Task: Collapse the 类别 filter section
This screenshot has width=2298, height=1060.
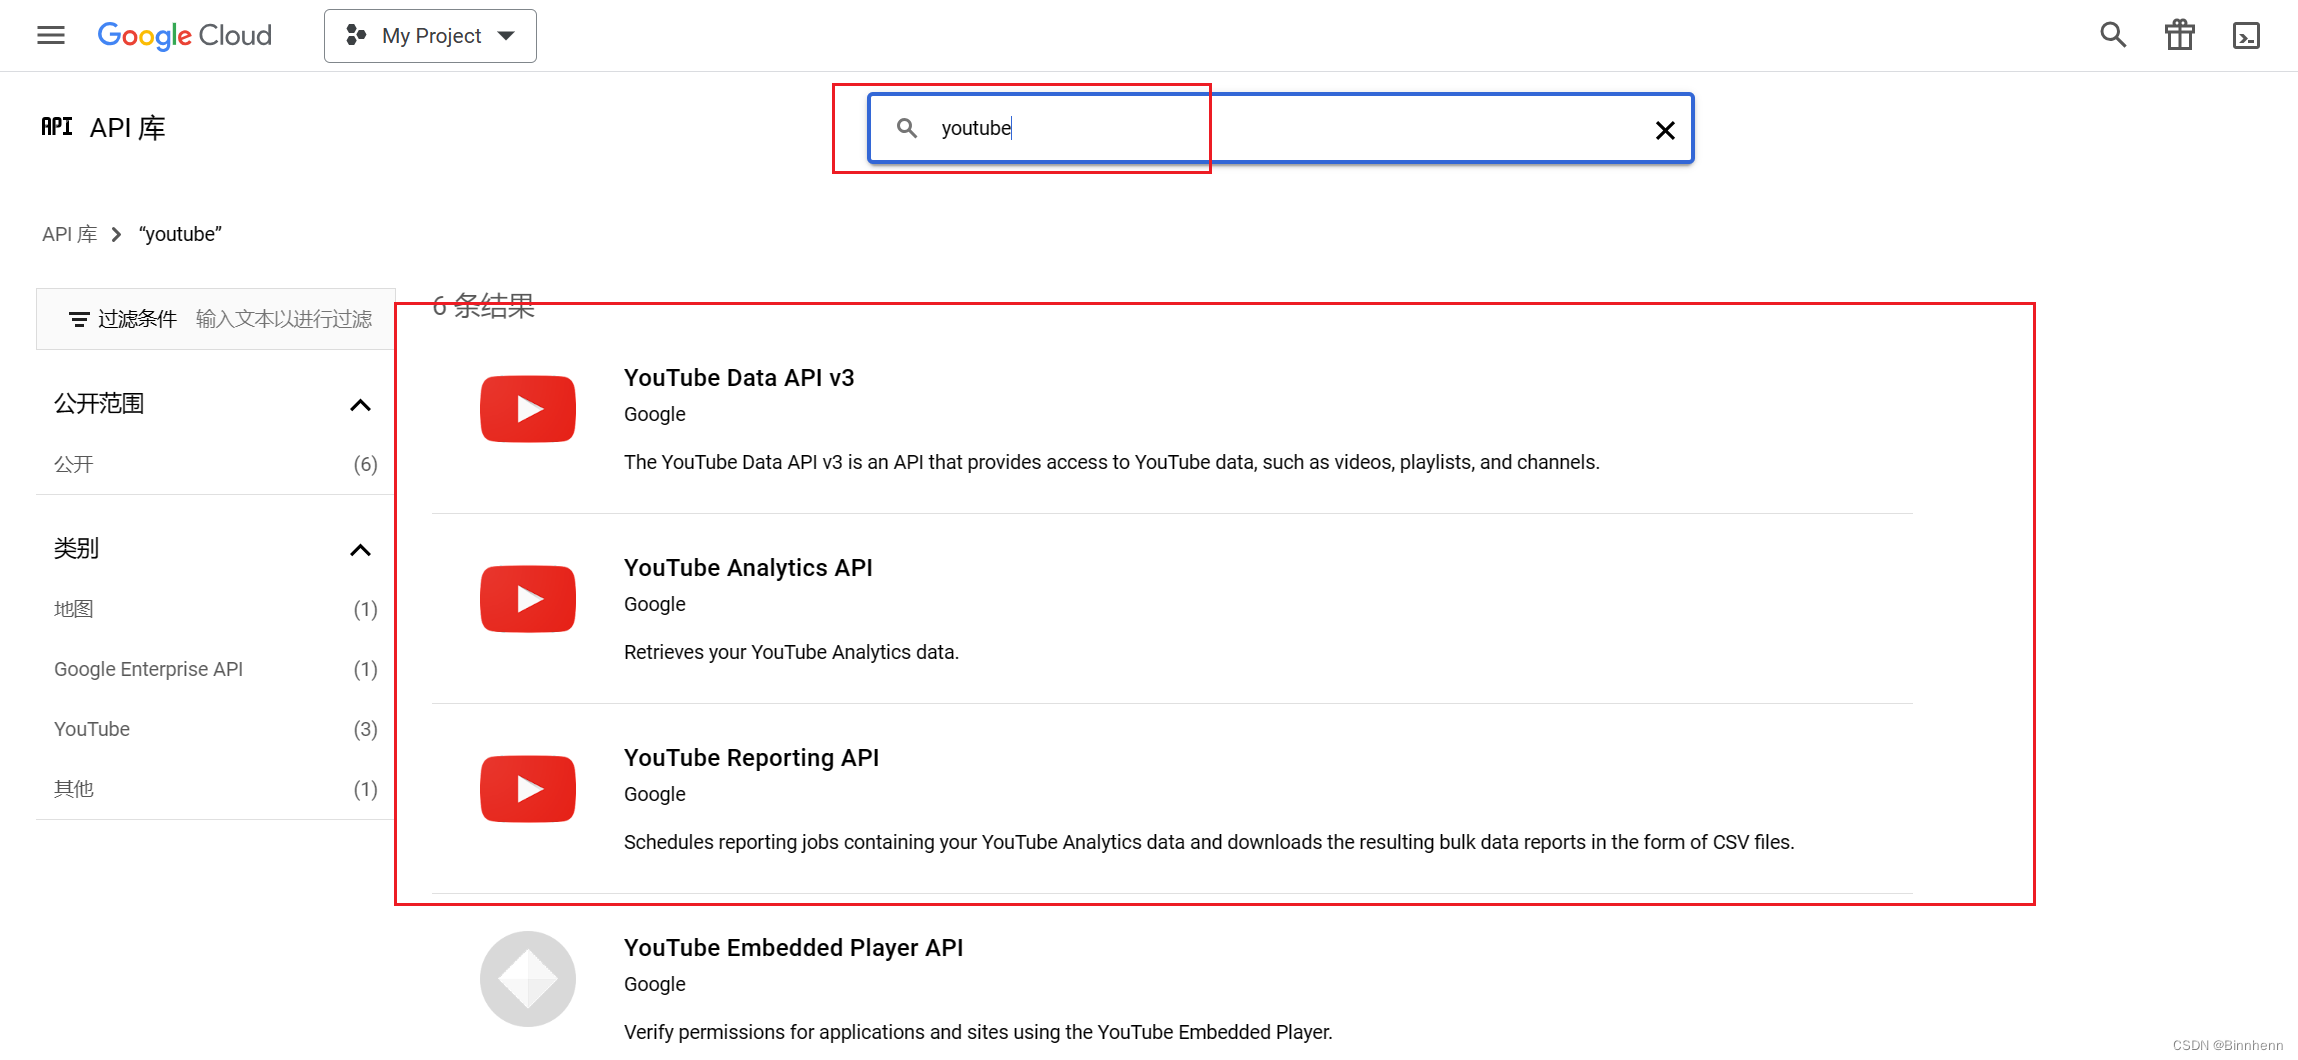Action: (x=361, y=549)
